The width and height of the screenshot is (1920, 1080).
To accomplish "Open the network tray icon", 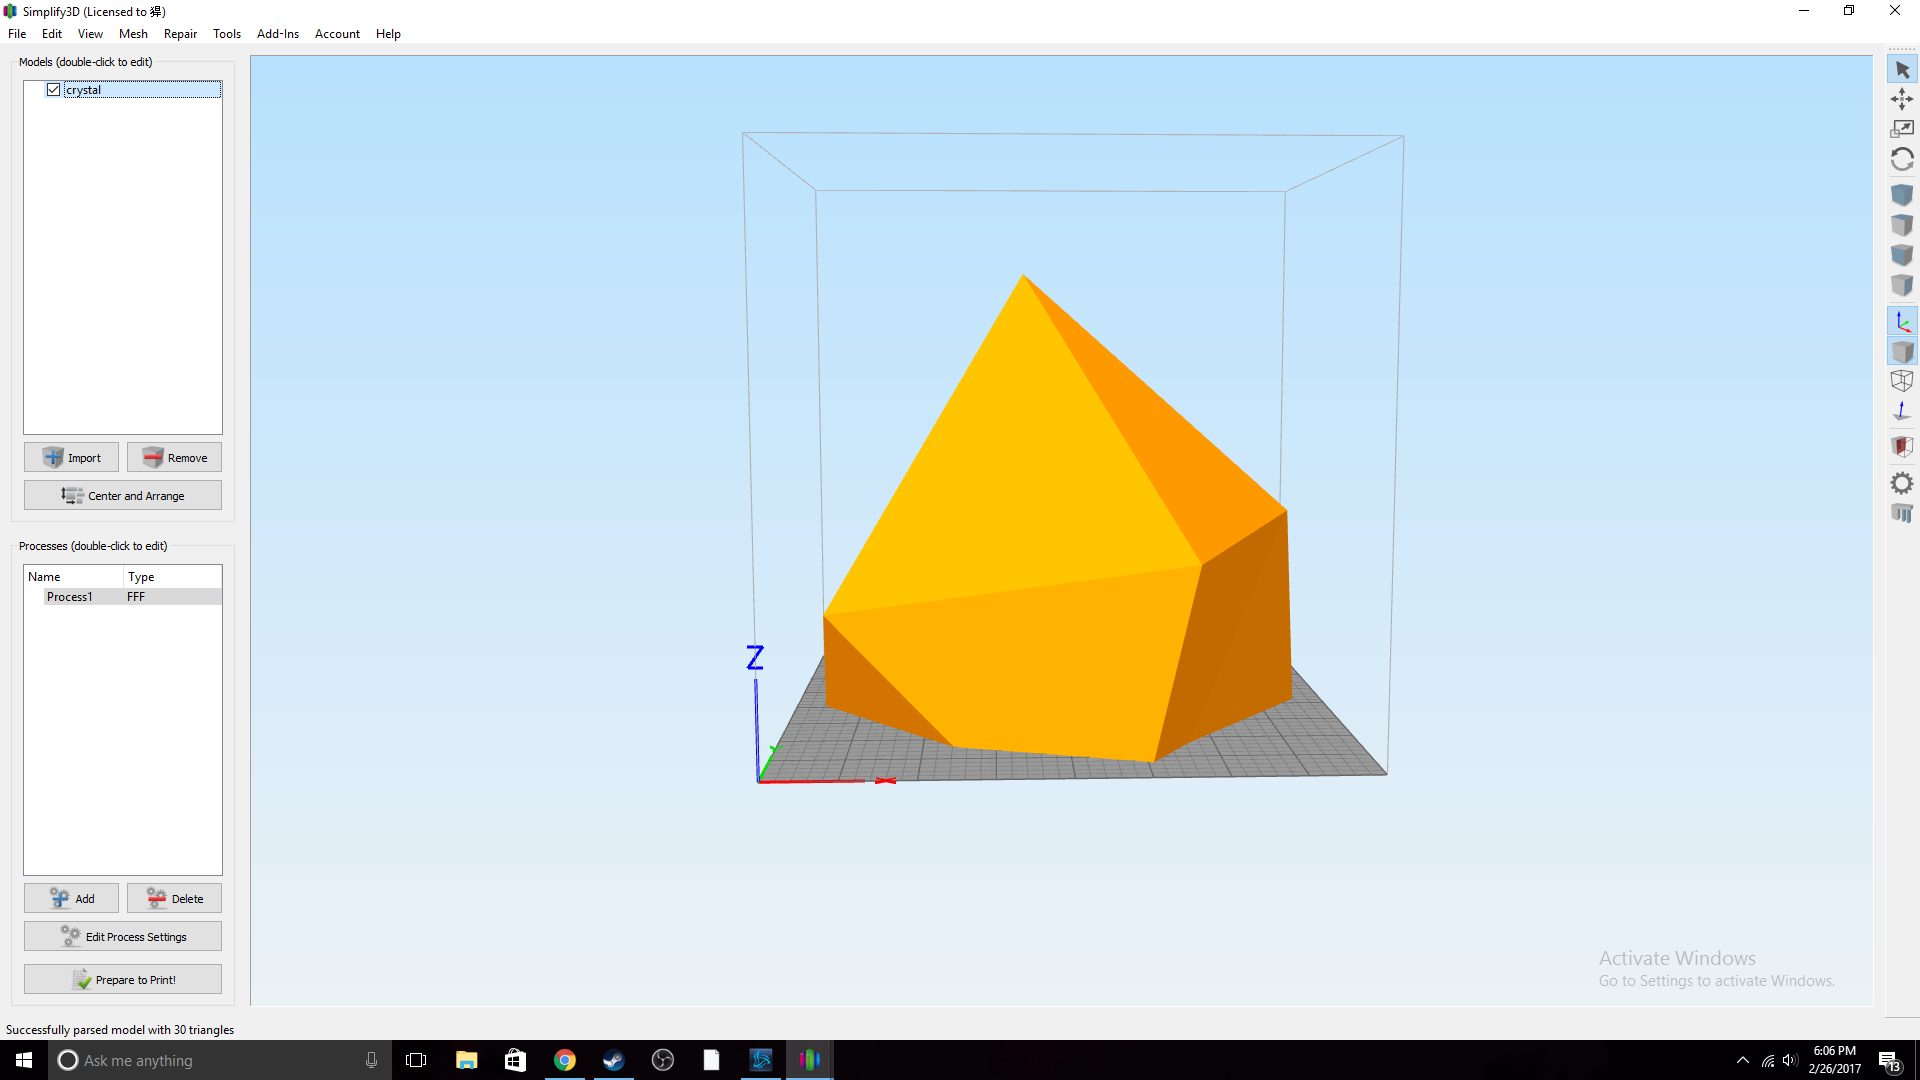I will coord(1768,1060).
